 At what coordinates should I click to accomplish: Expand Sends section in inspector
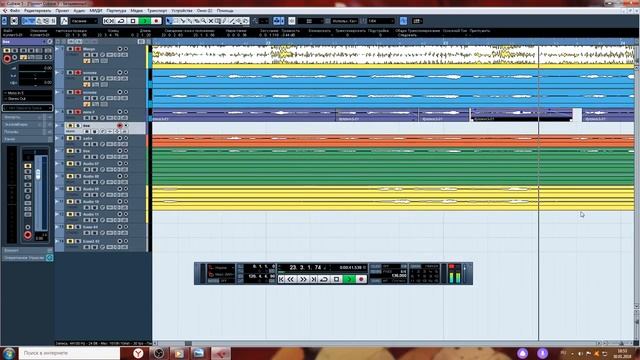[x=27, y=132]
